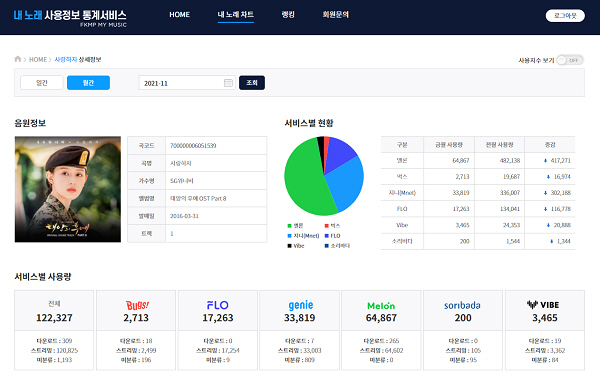Select the genie logo card

300,311
